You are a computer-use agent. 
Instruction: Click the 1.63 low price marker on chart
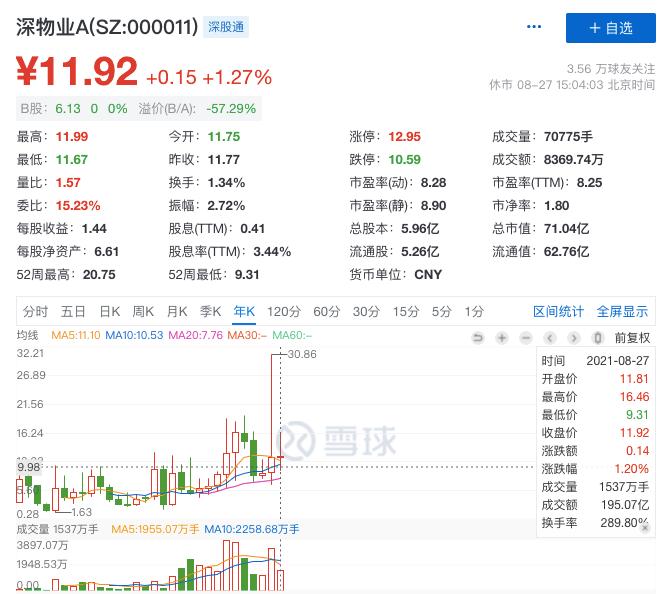[x=81, y=512]
